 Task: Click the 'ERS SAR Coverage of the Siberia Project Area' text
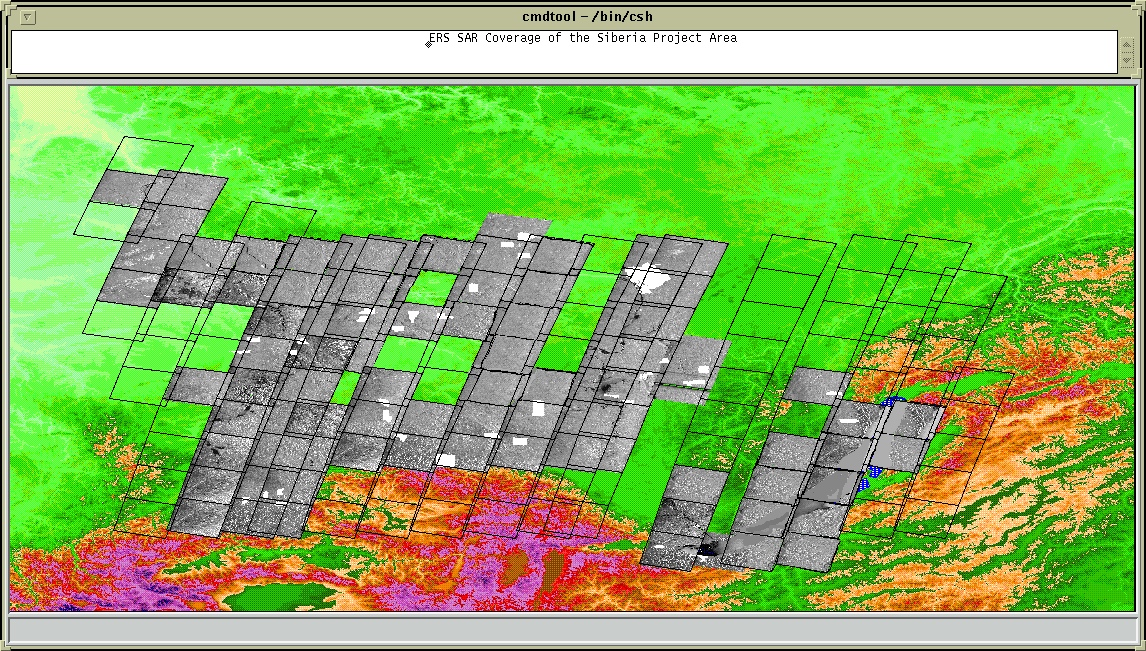[583, 38]
